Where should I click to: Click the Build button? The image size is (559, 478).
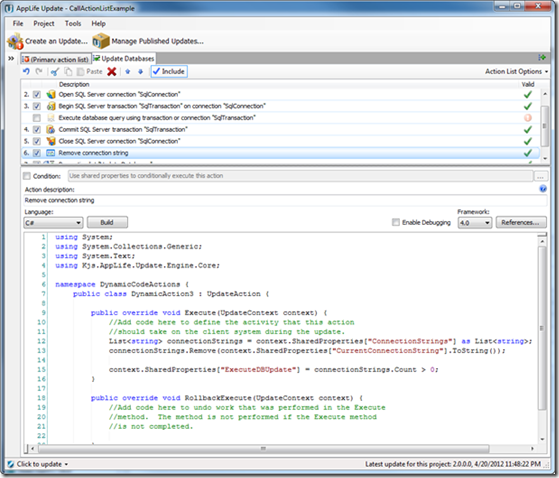point(107,222)
